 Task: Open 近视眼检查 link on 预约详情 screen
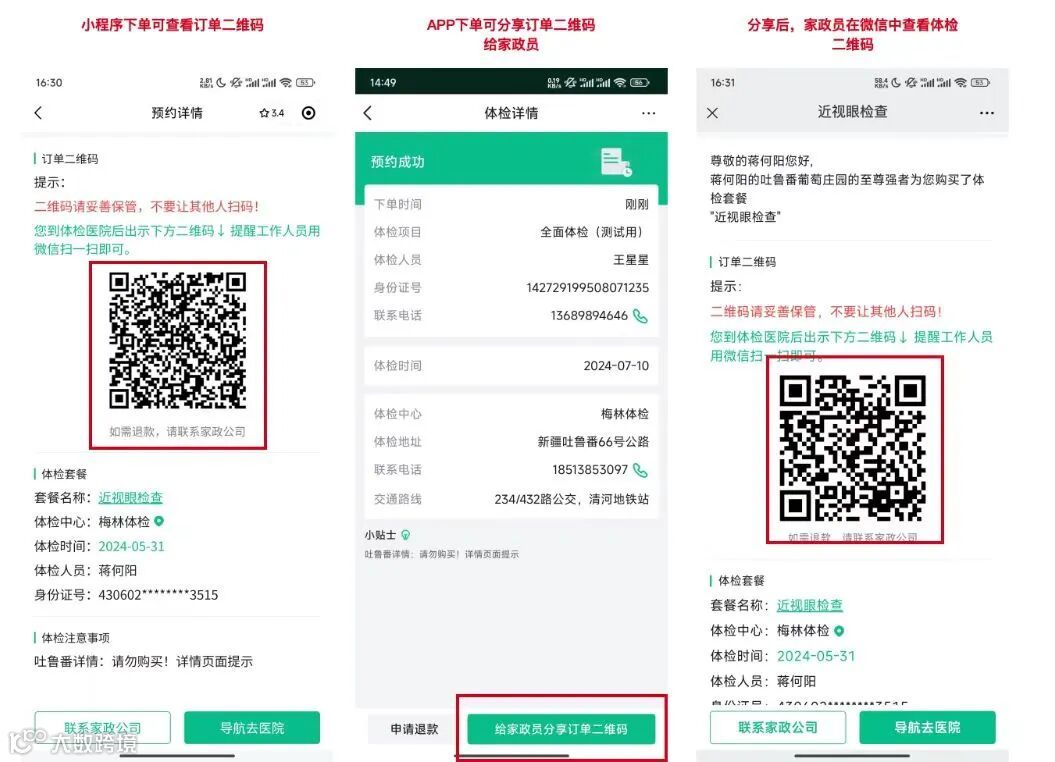click(x=131, y=498)
